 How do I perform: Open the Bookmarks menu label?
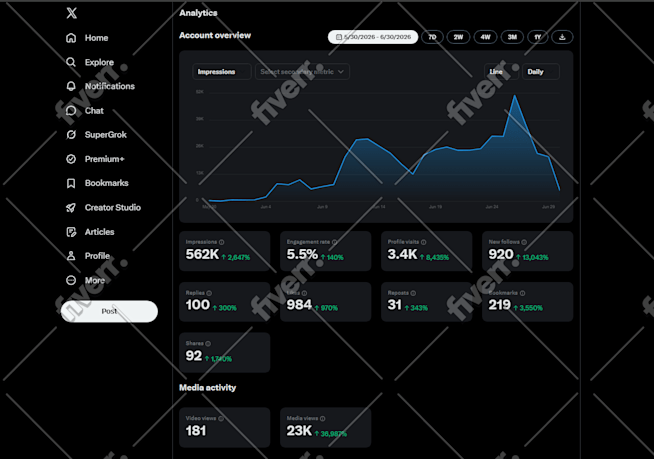107,183
